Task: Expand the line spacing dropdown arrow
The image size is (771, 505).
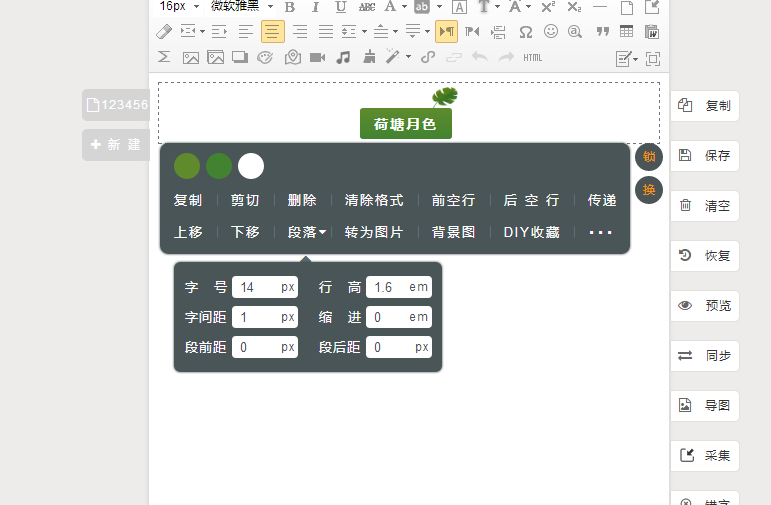Action: 364,32
